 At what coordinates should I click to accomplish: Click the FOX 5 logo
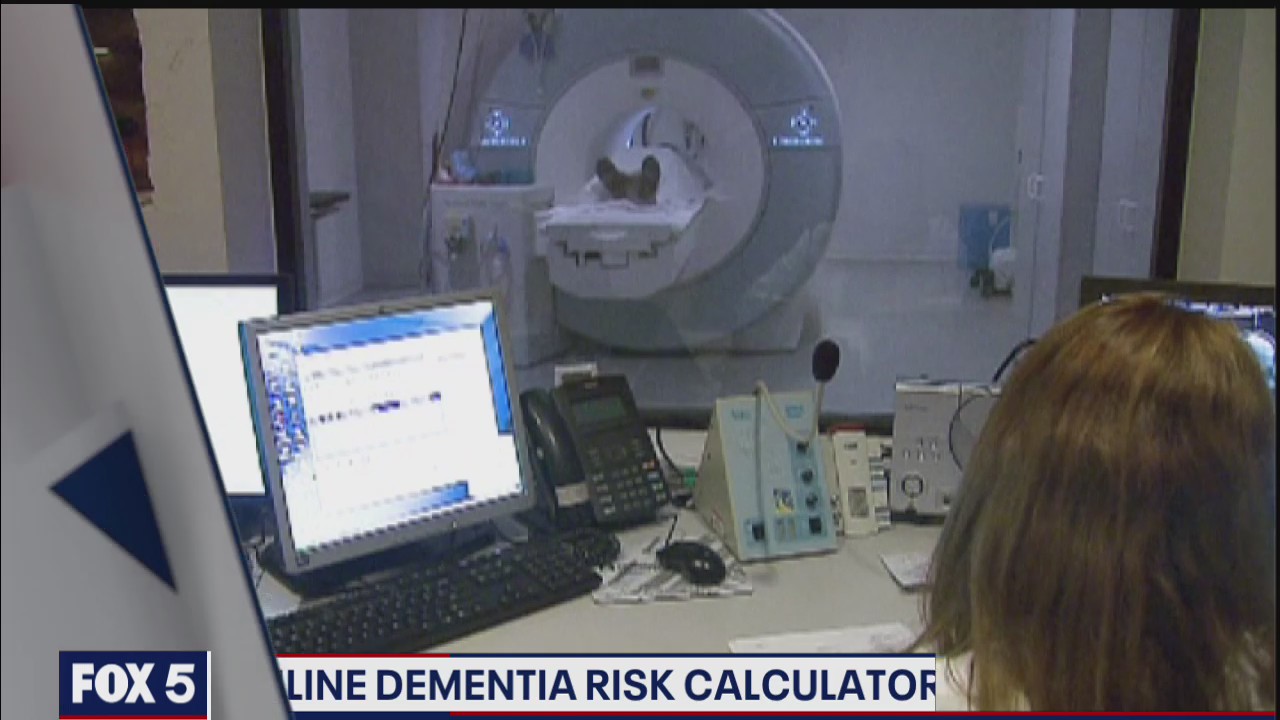134,685
